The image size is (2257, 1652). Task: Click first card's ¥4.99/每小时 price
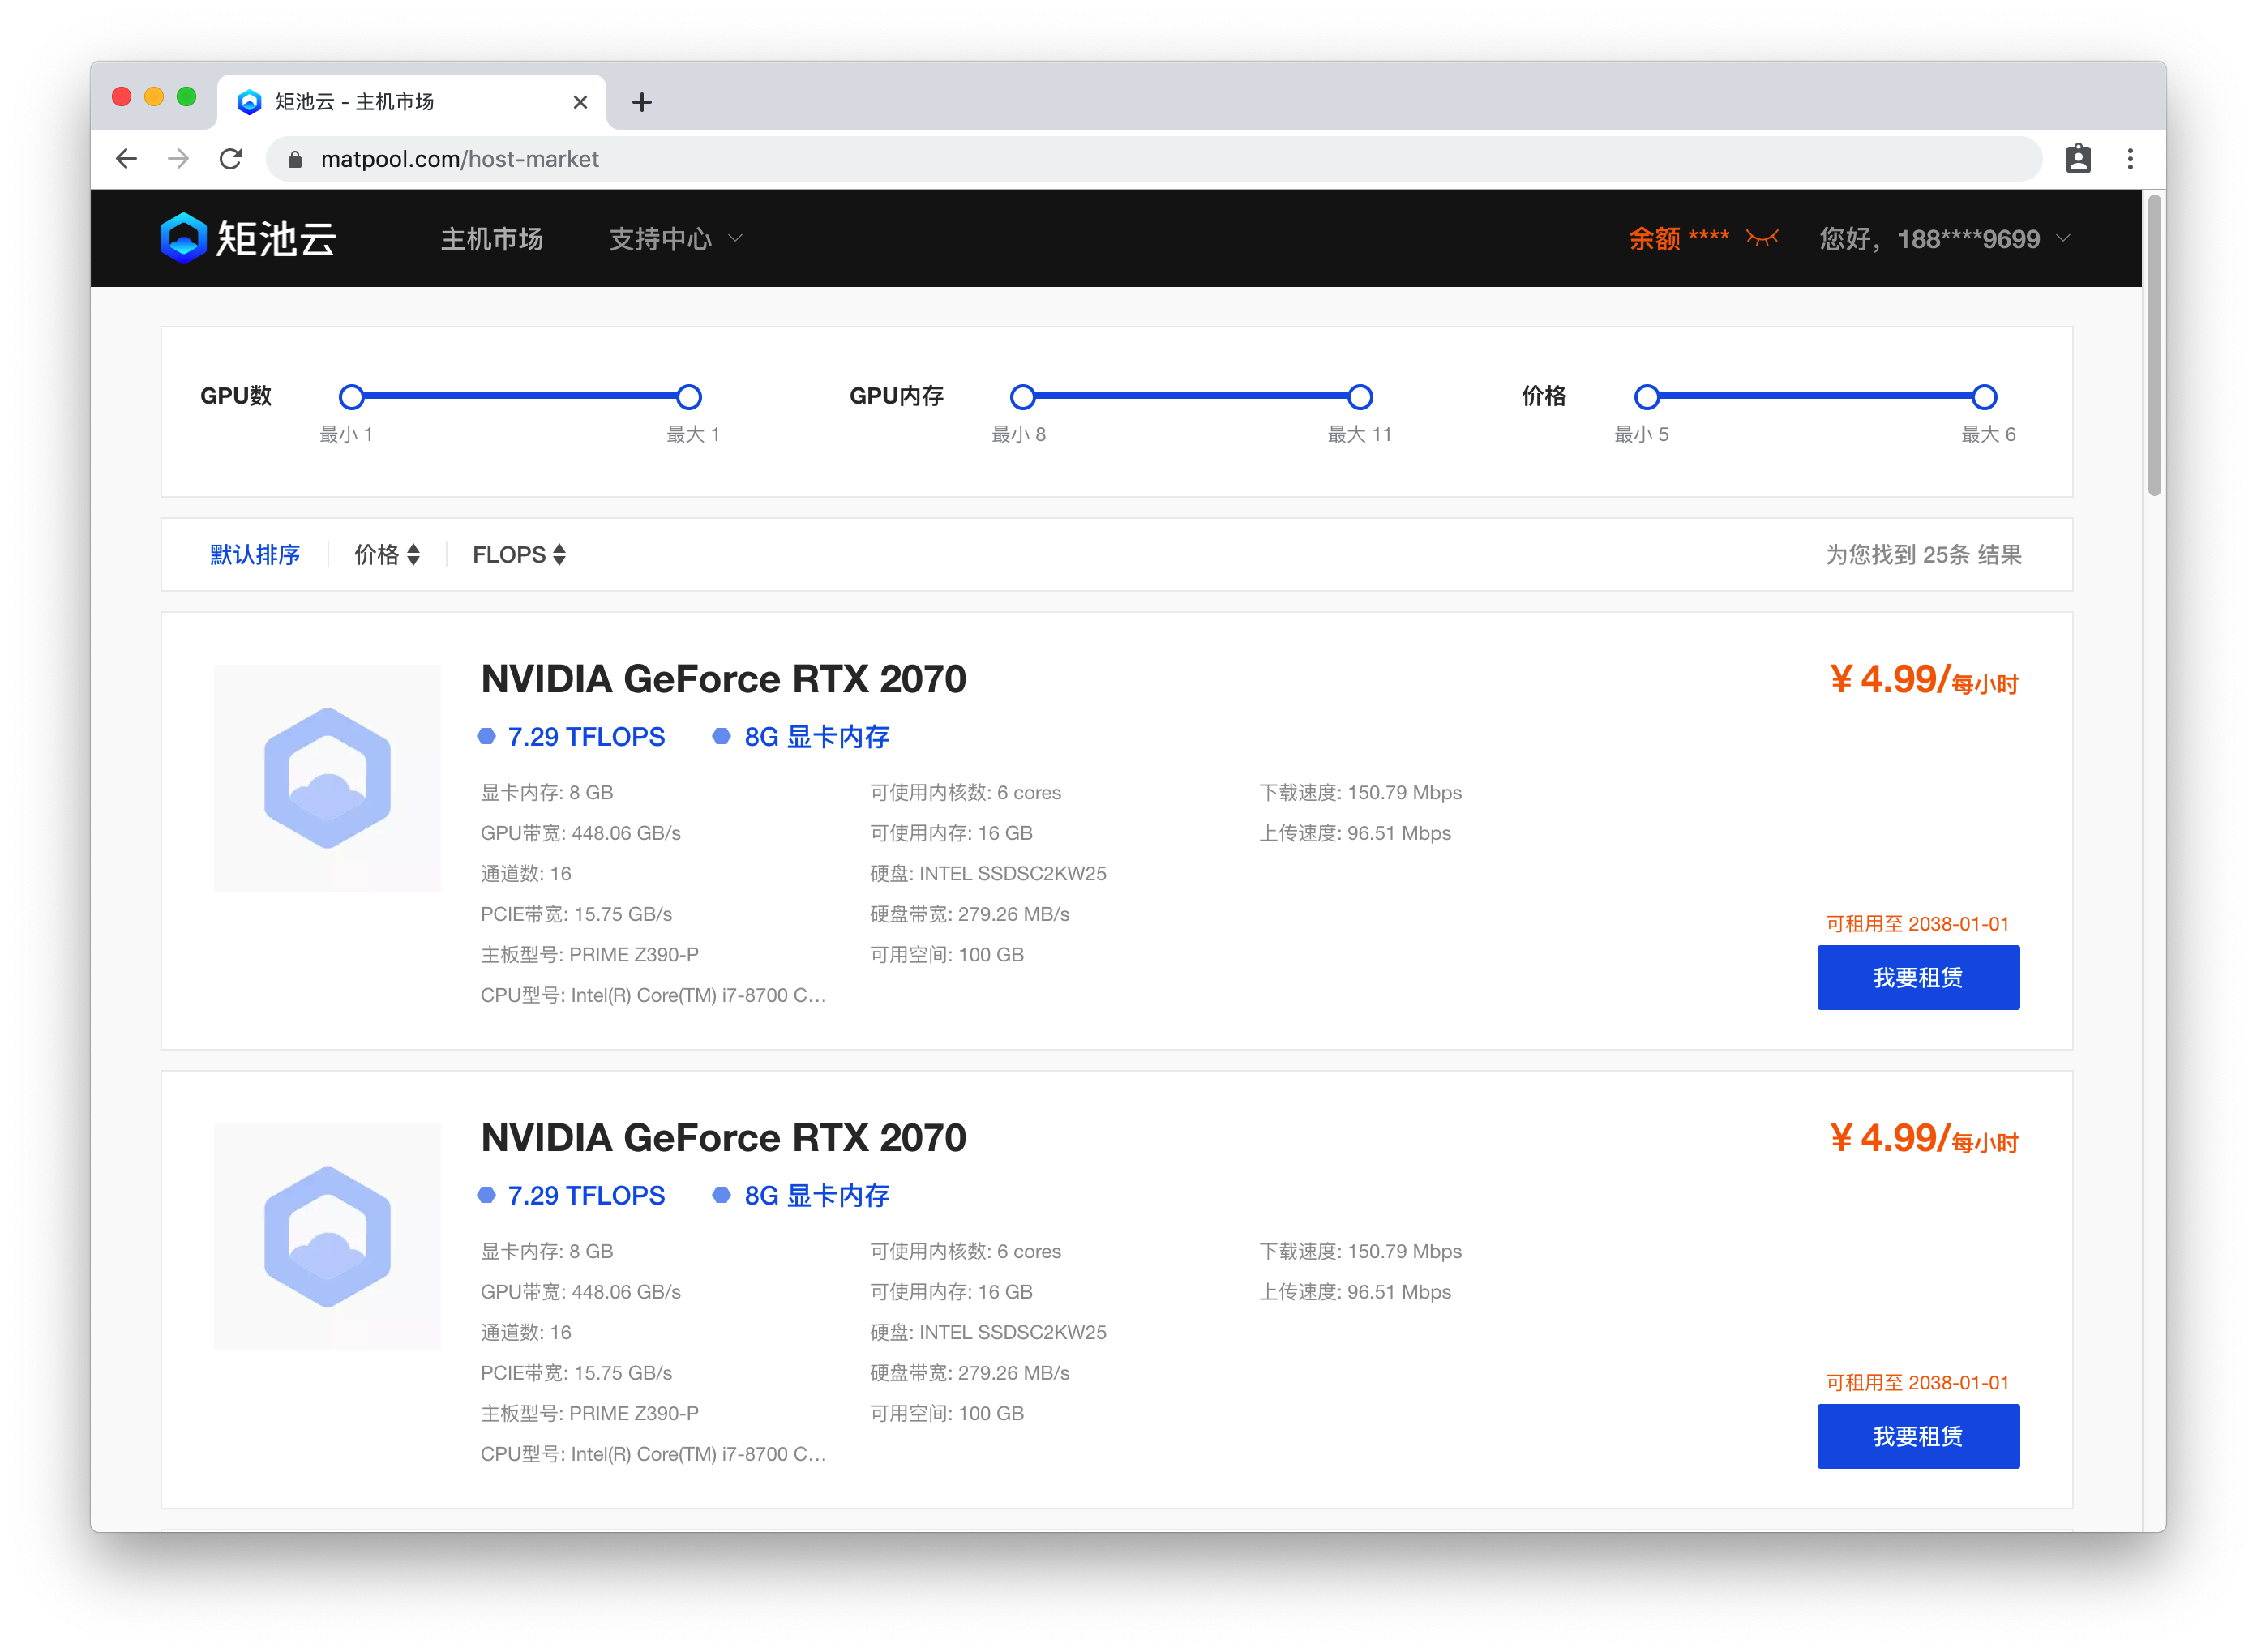pyautogui.click(x=1923, y=680)
